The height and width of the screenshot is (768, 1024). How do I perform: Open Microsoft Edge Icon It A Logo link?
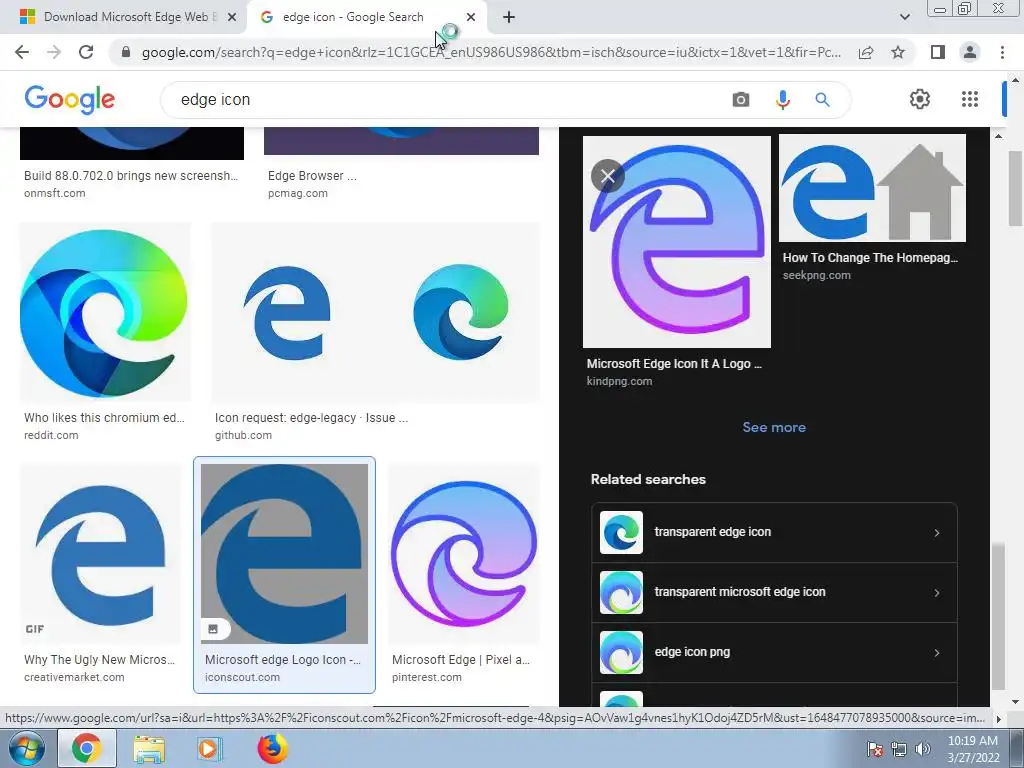[674, 364]
